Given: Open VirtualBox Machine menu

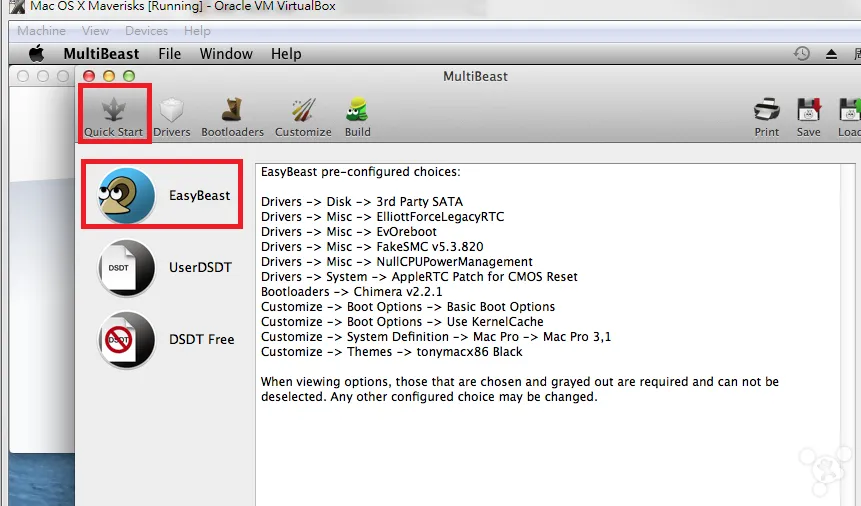Looking at the screenshot, I should coord(41,31).
